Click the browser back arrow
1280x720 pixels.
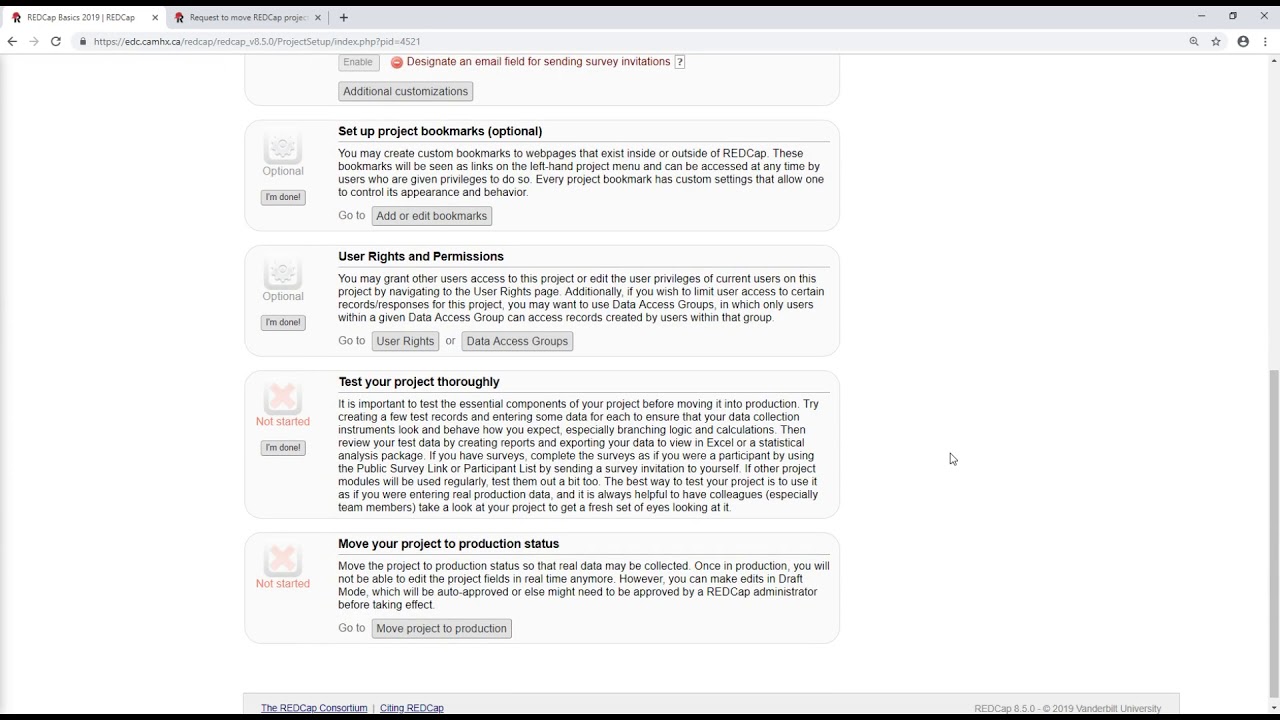click(12, 41)
